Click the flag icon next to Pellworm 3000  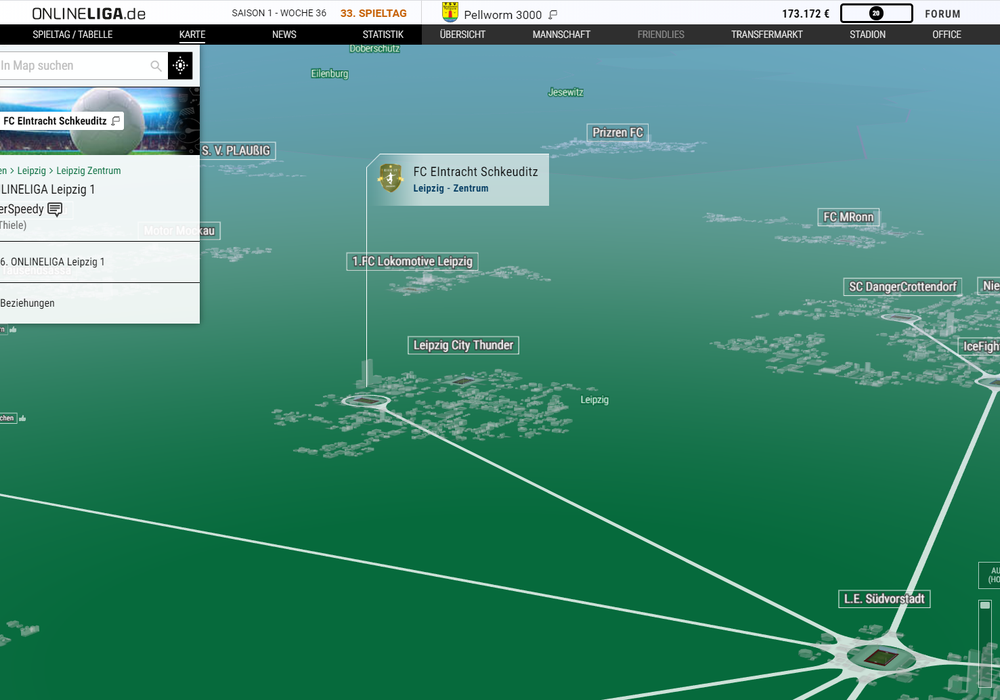click(553, 14)
